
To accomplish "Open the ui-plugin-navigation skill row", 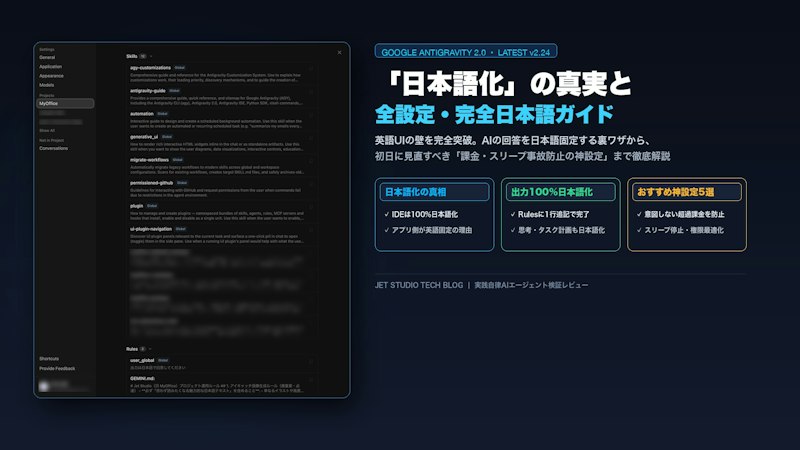I will coord(220,235).
